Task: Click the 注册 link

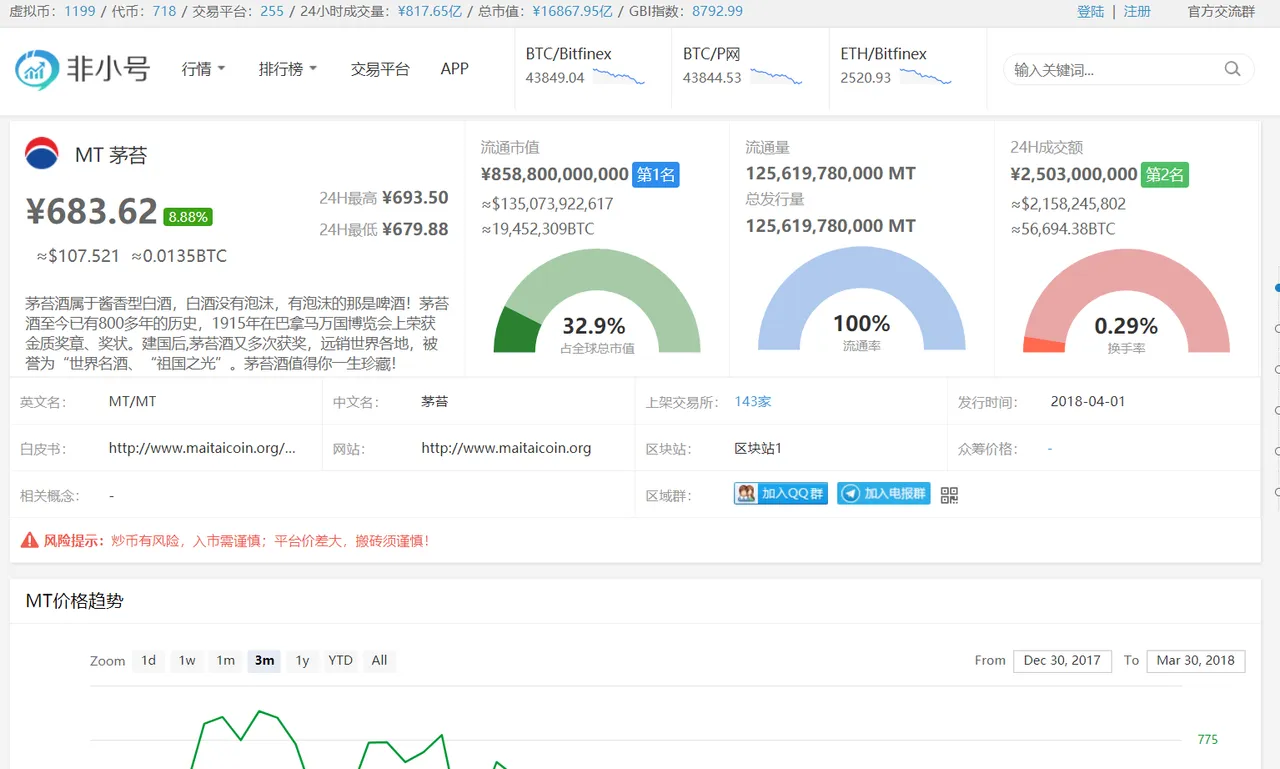Action: (x=1137, y=12)
